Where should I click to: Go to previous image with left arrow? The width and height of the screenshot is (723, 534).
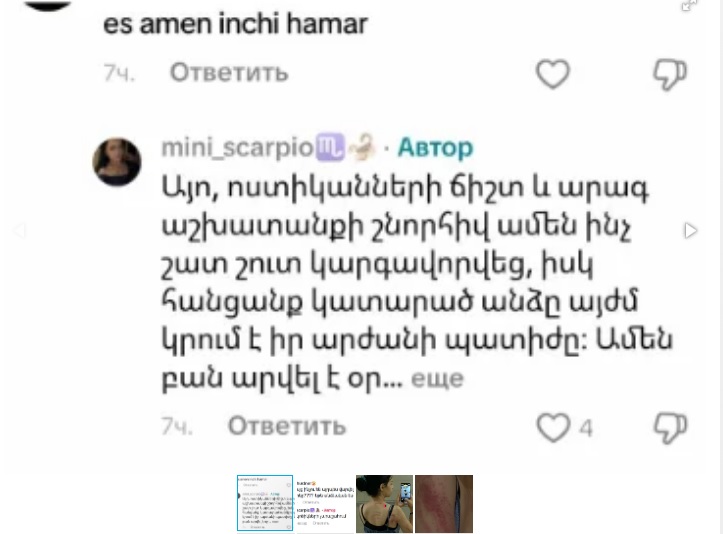[x=19, y=230]
